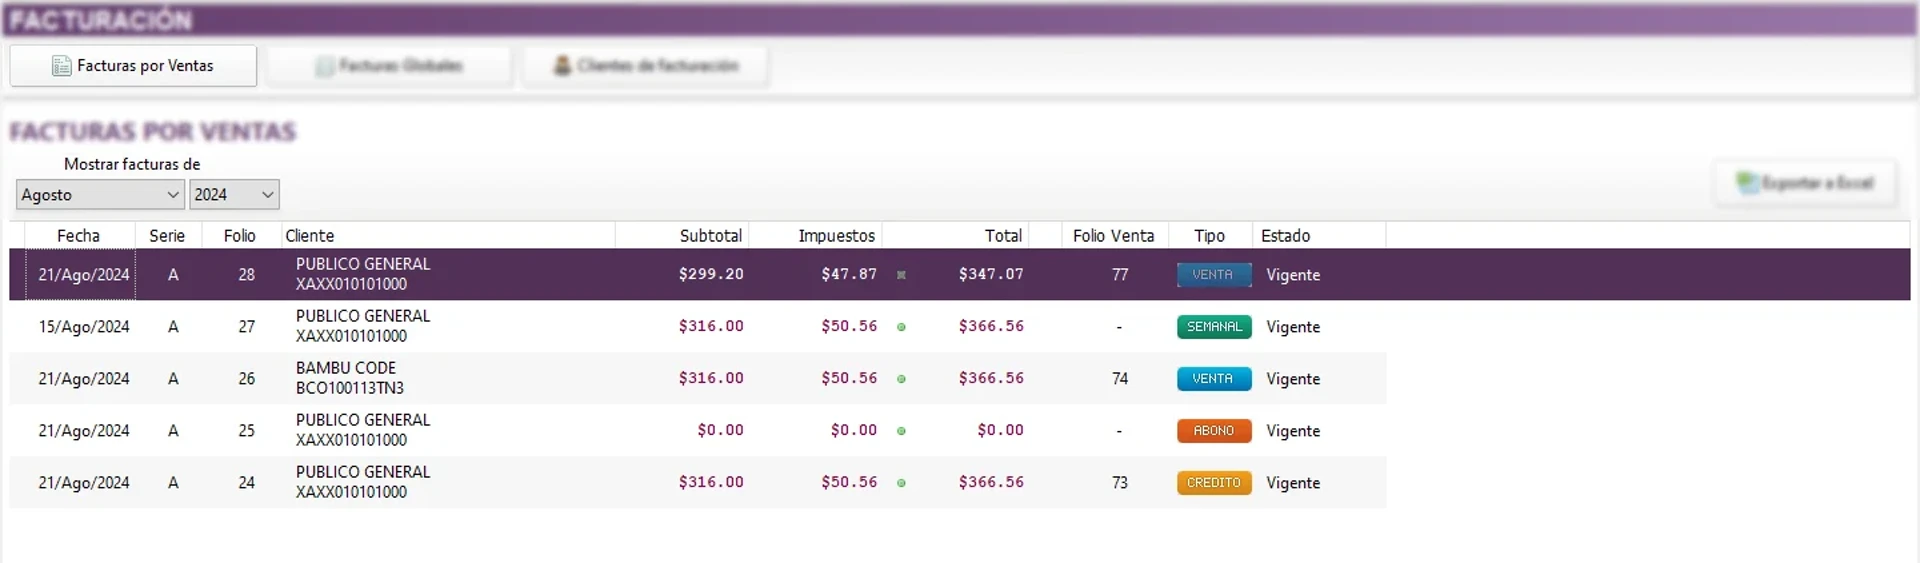This screenshot has height=563, width=1920.
Task: Click the Total column header
Action: pyautogui.click(x=1002, y=236)
